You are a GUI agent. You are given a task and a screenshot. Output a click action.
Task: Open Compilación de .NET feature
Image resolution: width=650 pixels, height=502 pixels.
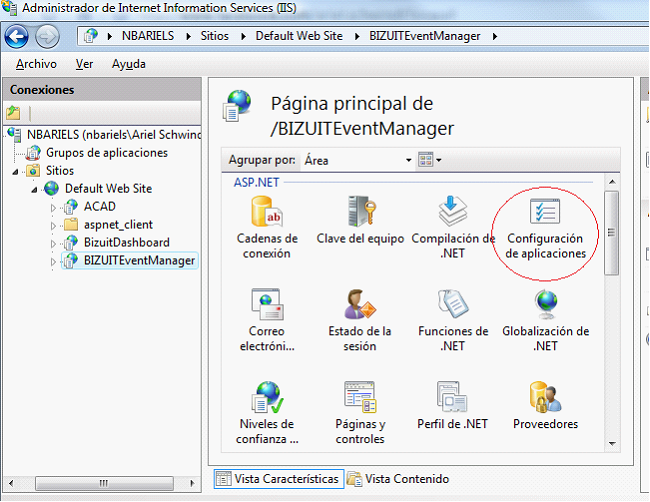coord(453,228)
